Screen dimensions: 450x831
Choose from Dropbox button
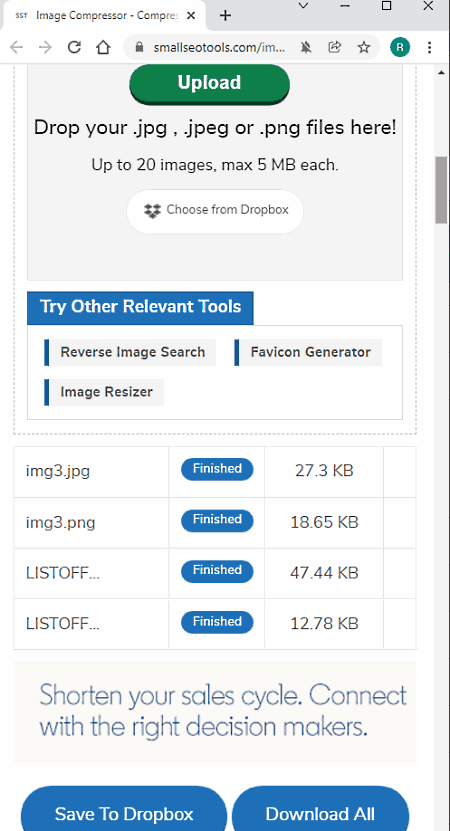coord(215,211)
